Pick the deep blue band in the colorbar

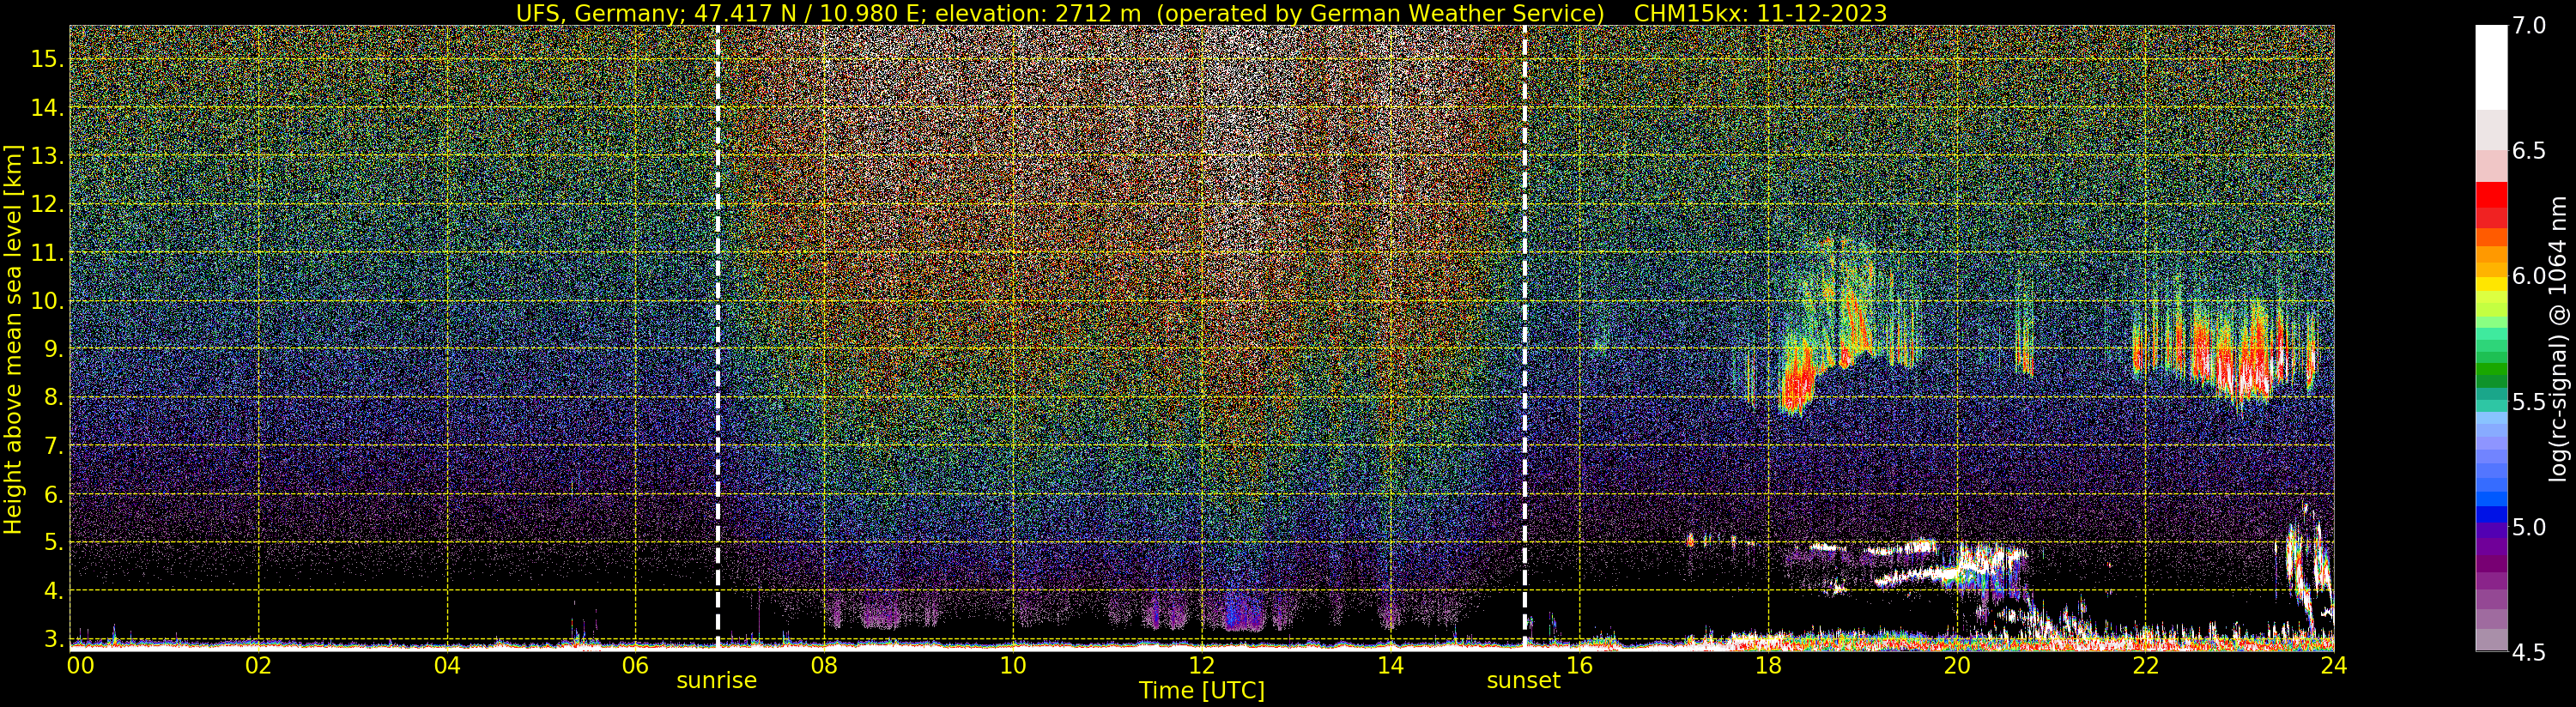coord(2491,515)
